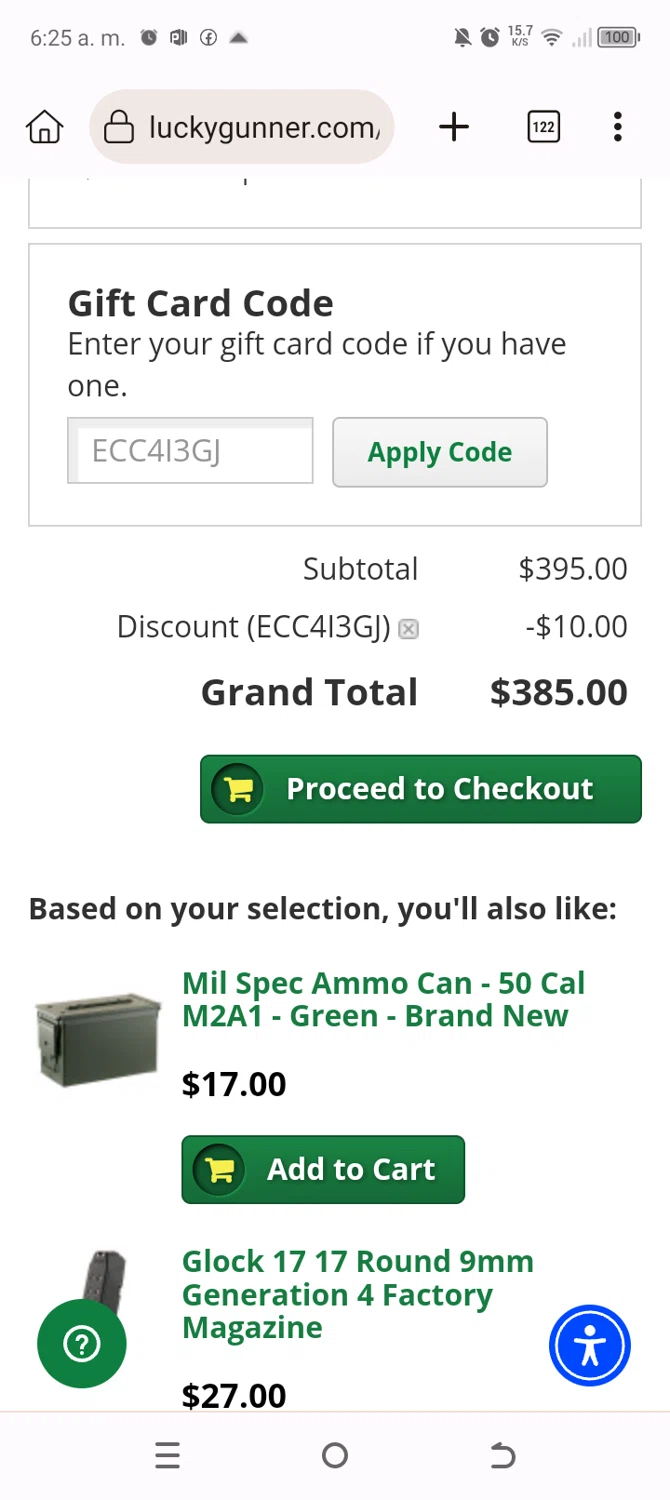
Task: Tap the browser home icon
Action: tap(45, 127)
